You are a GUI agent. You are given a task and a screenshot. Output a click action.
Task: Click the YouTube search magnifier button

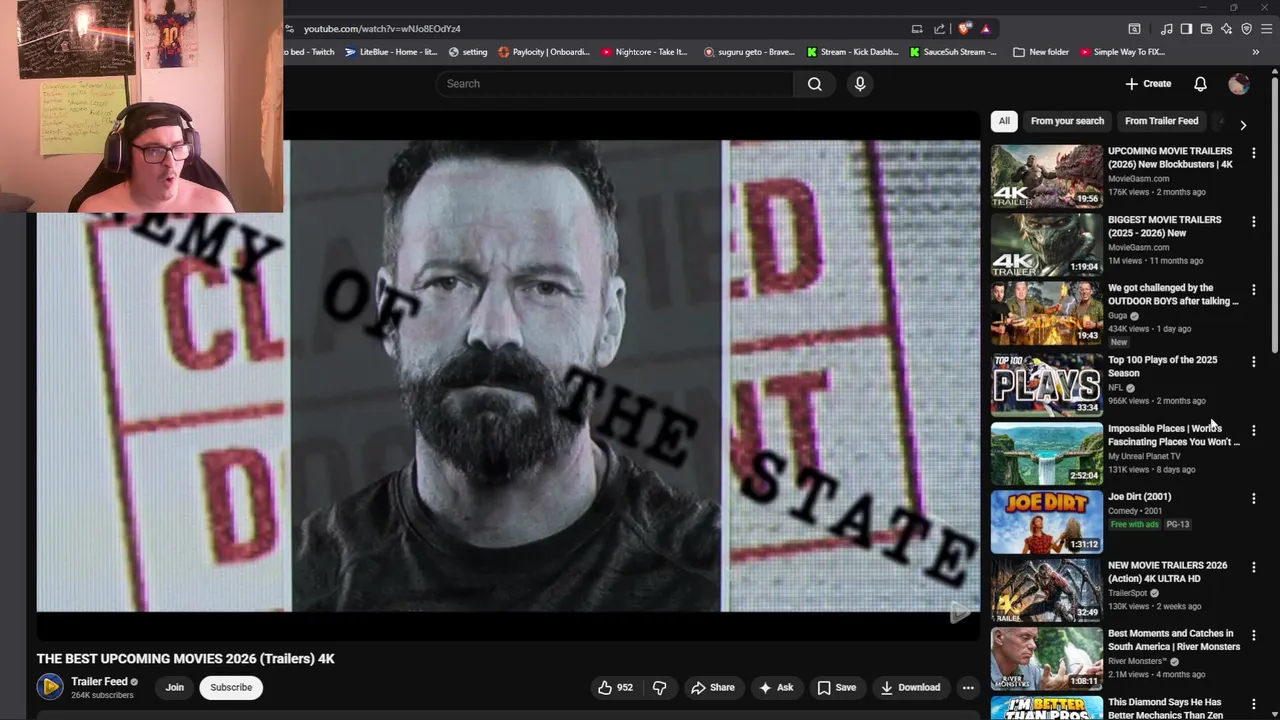[815, 84]
